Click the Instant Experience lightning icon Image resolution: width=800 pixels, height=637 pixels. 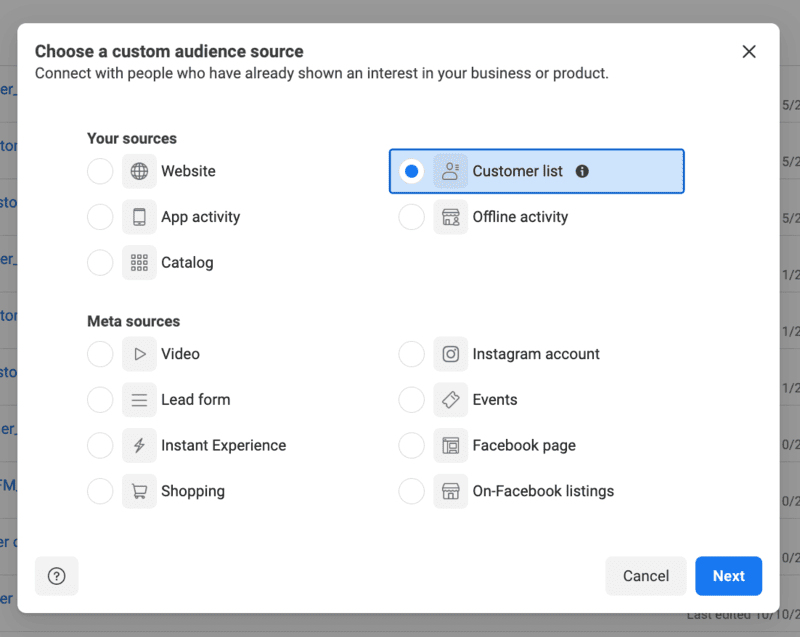pos(139,446)
